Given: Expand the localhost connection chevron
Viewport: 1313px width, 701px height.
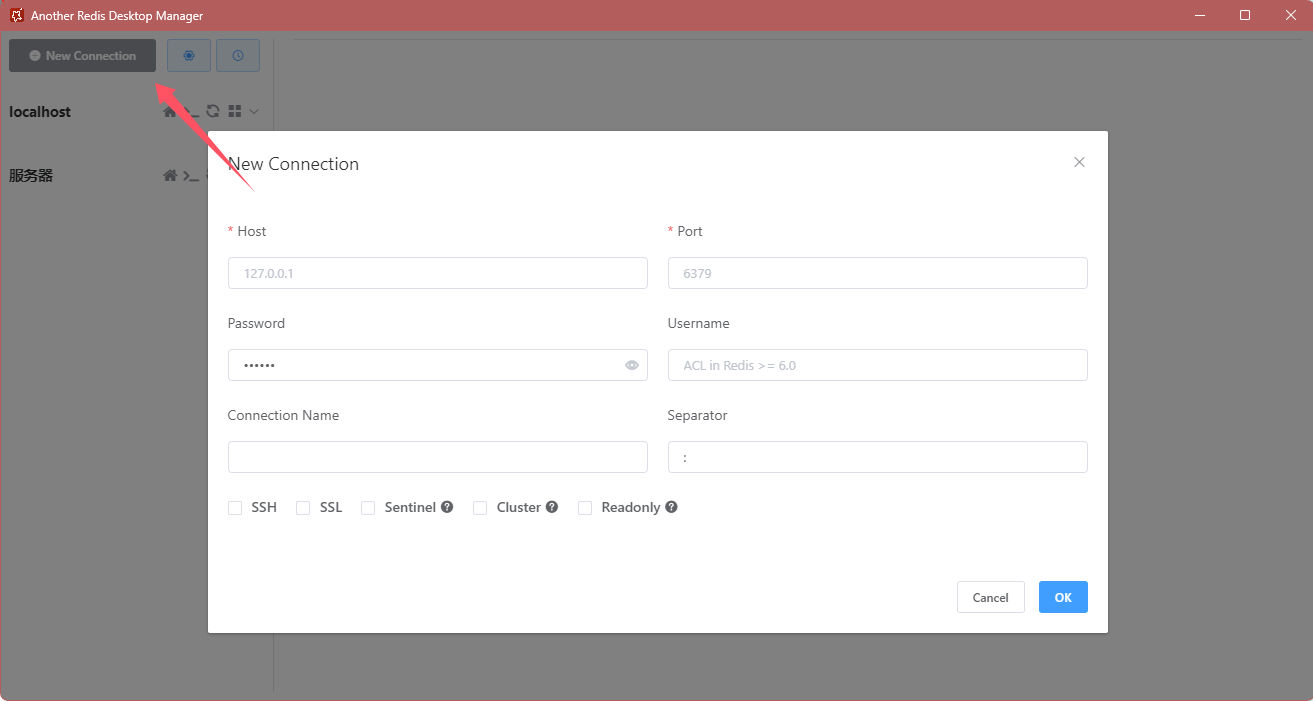Looking at the screenshot, I should (x=254, y=111).
